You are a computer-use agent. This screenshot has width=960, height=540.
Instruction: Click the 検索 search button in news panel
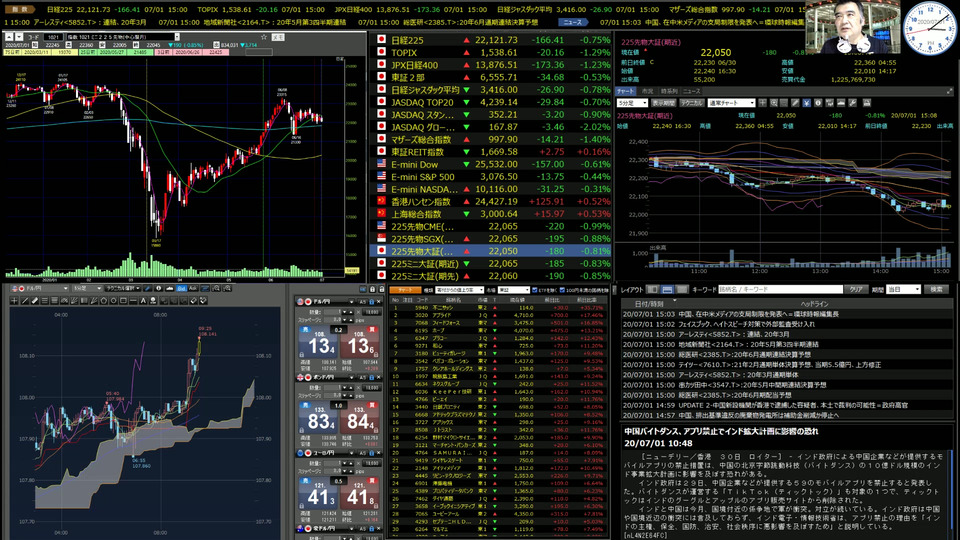coord(937,289)
